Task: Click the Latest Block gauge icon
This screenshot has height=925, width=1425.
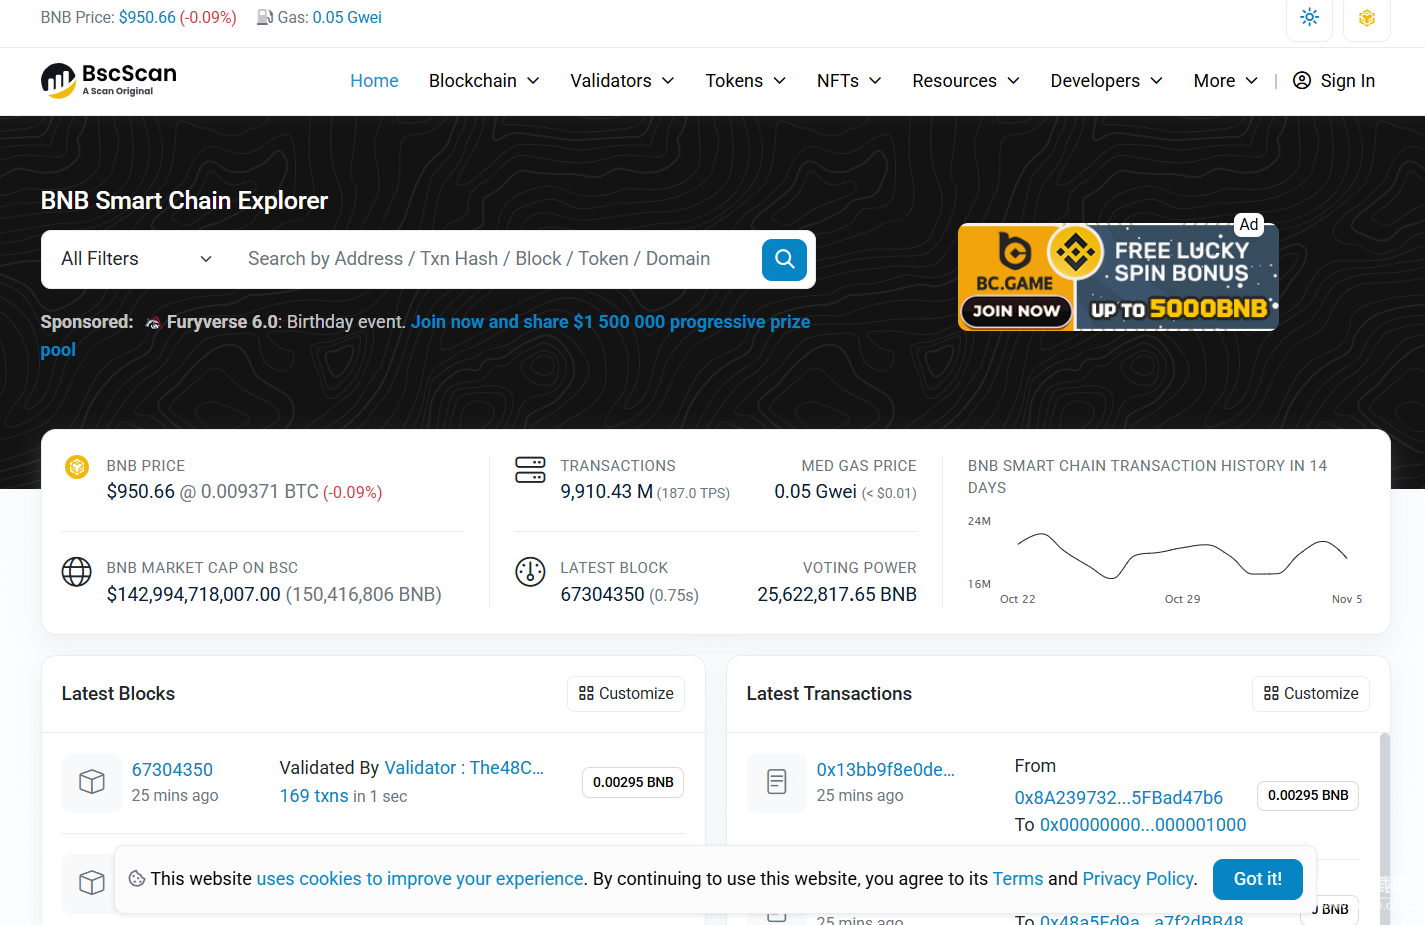Action: tap(530, 572)
